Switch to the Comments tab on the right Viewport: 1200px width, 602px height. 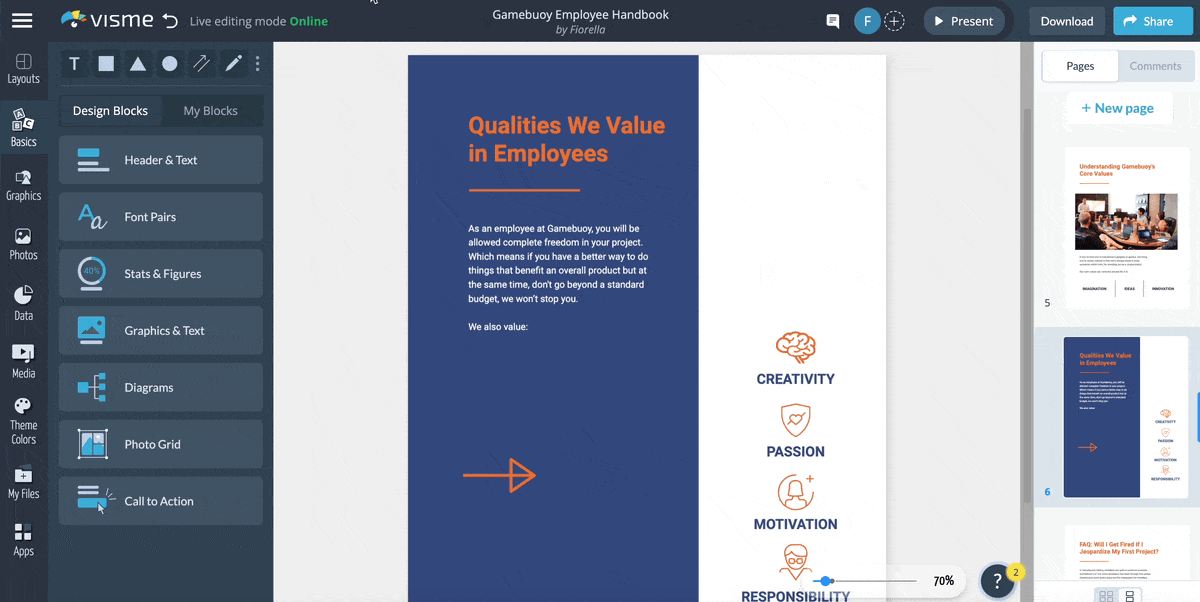coord(1155,66)
